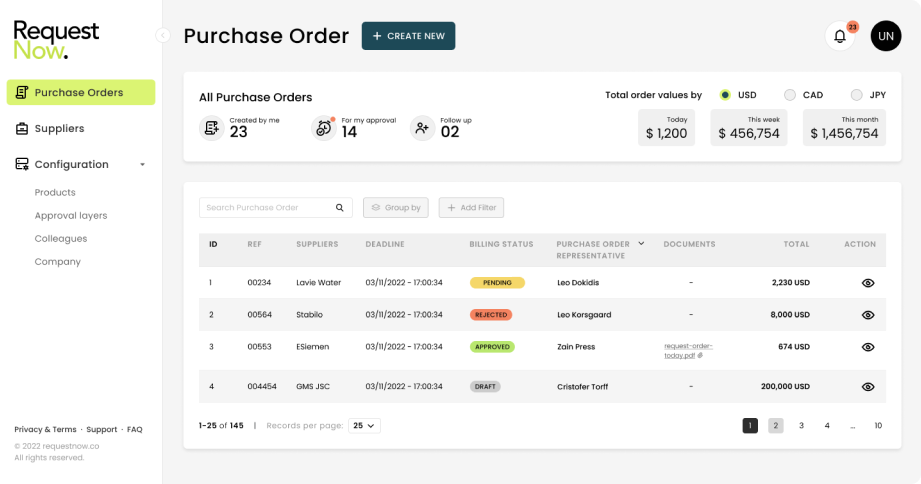This screenshot has width=921, height=484.
Task: Click the REJECTED status badge
Action: tap(491, 315)
